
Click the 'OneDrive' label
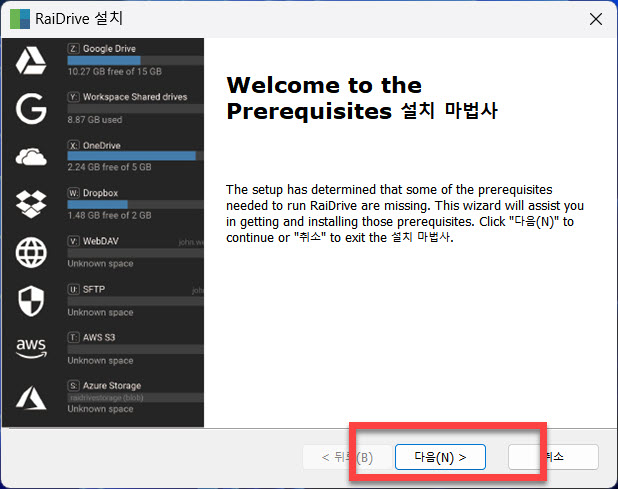(102, 145)
